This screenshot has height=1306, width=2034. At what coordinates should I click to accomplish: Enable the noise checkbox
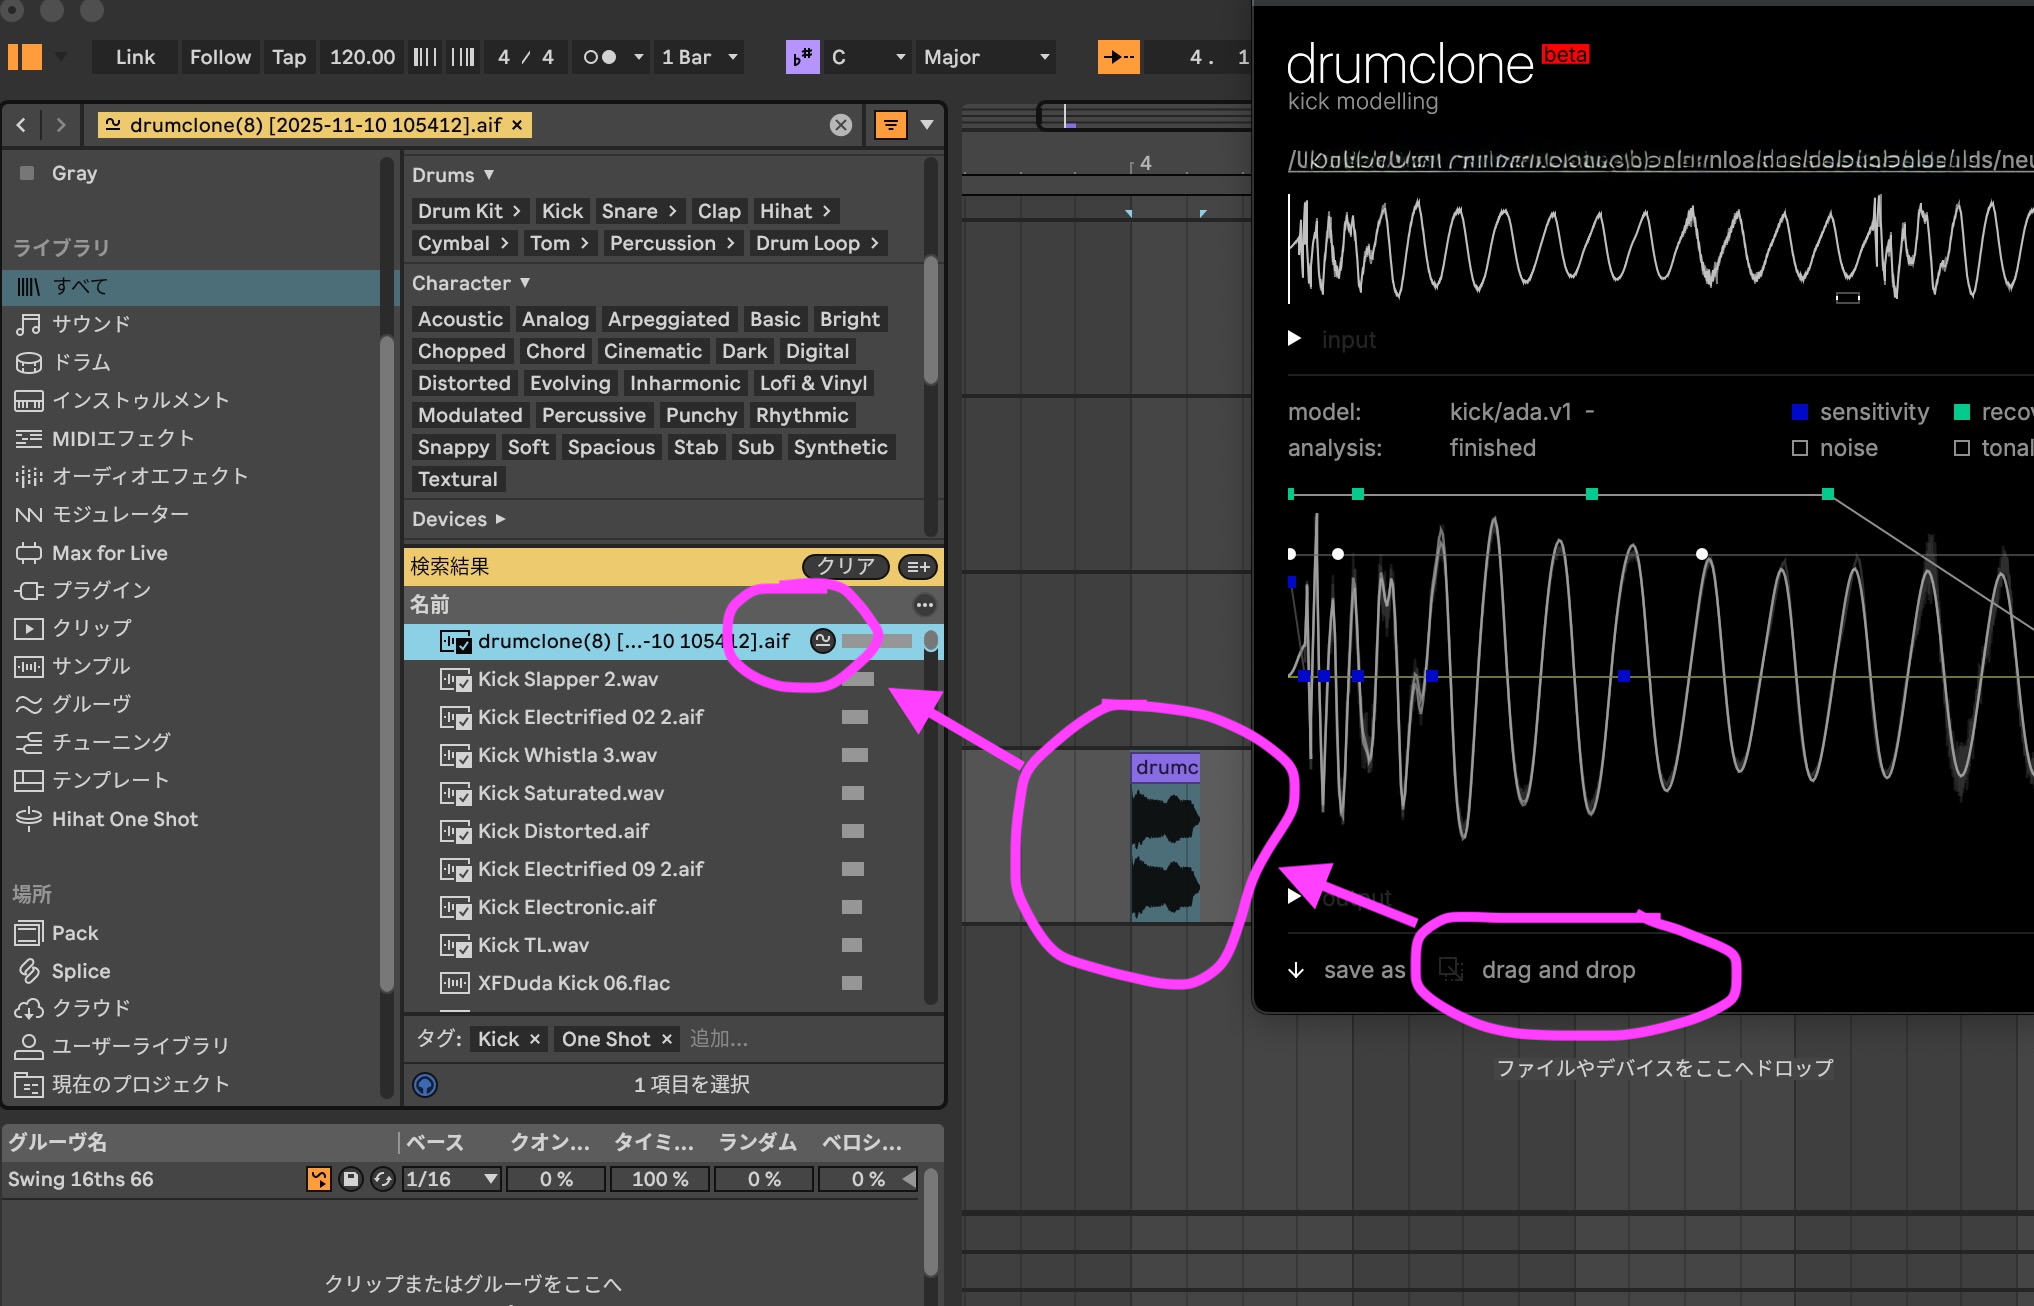(1800, 448)
